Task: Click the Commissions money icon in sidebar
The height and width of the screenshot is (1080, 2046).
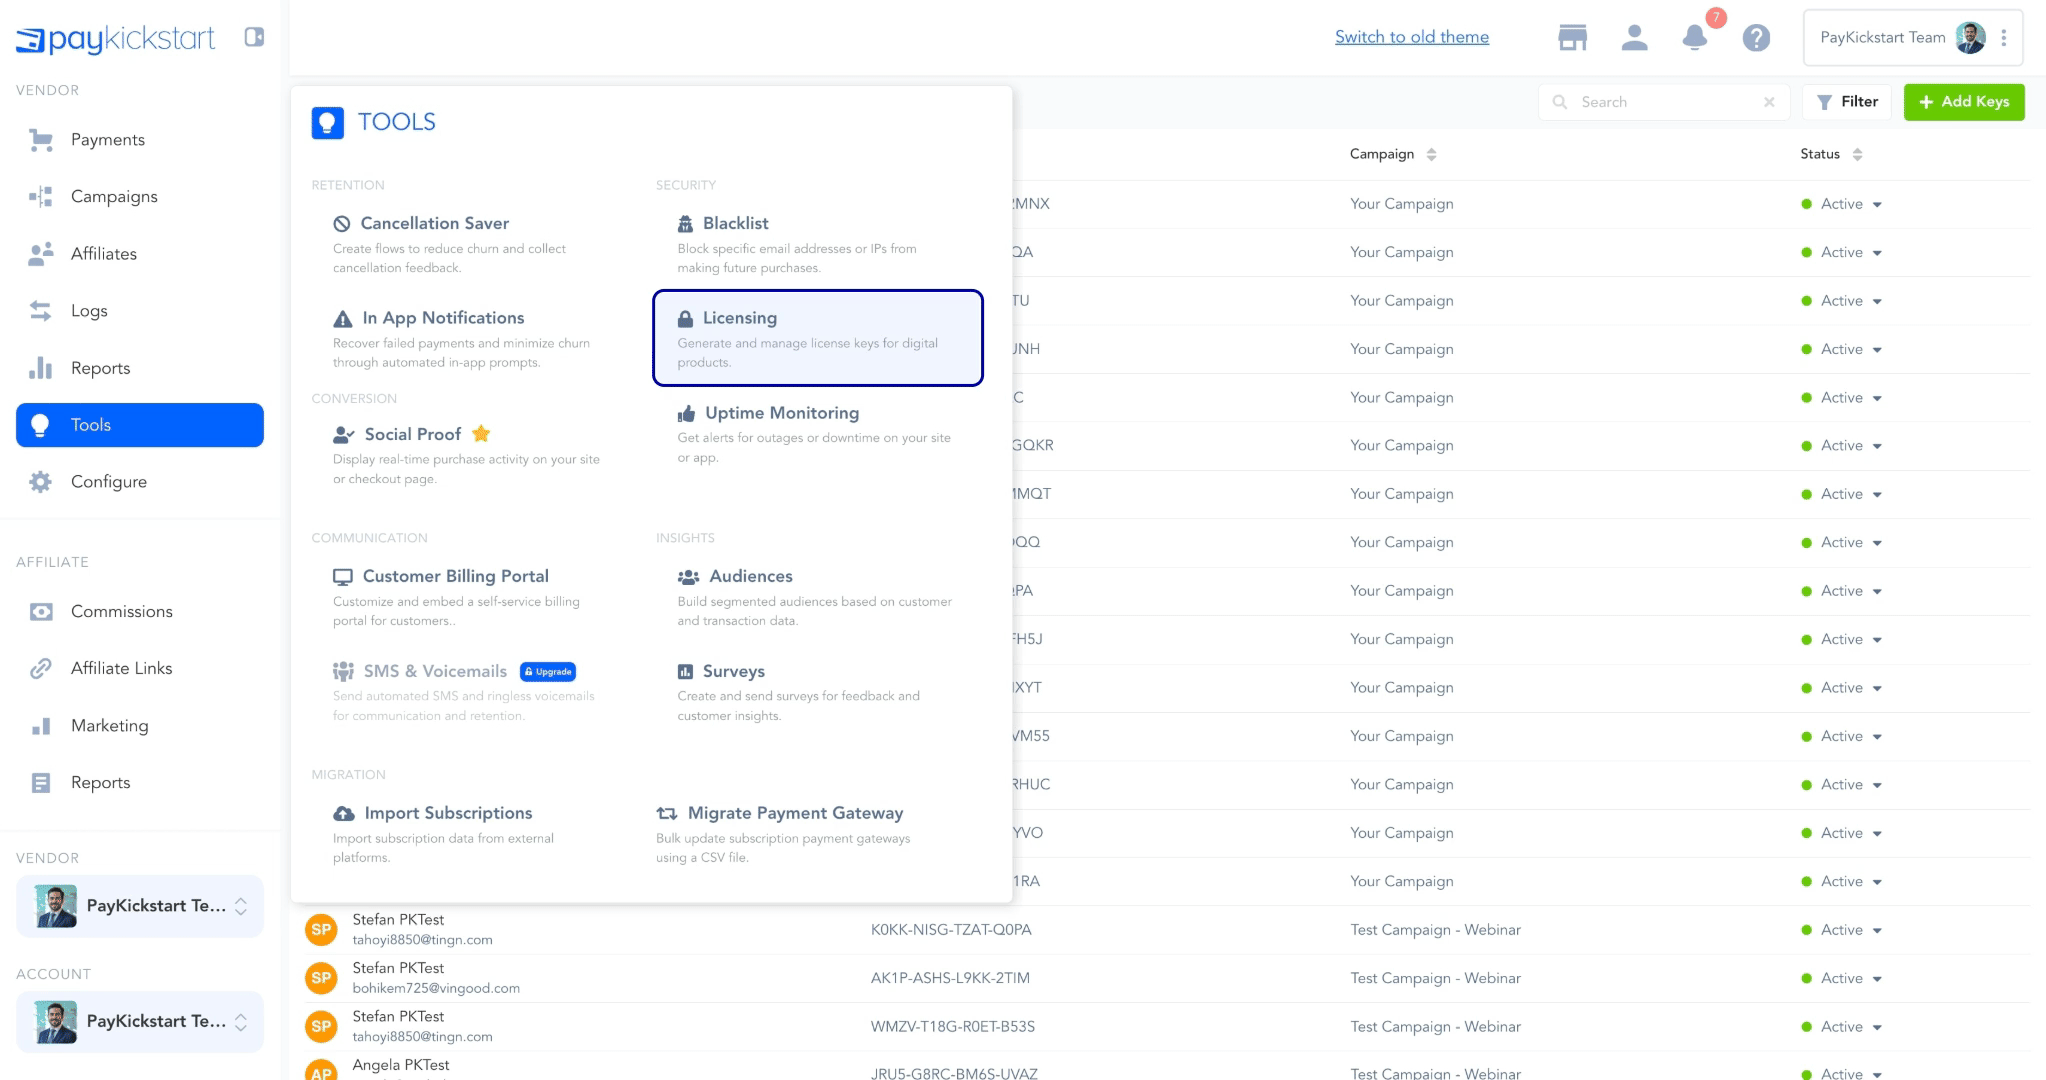Action: (41, 612)
